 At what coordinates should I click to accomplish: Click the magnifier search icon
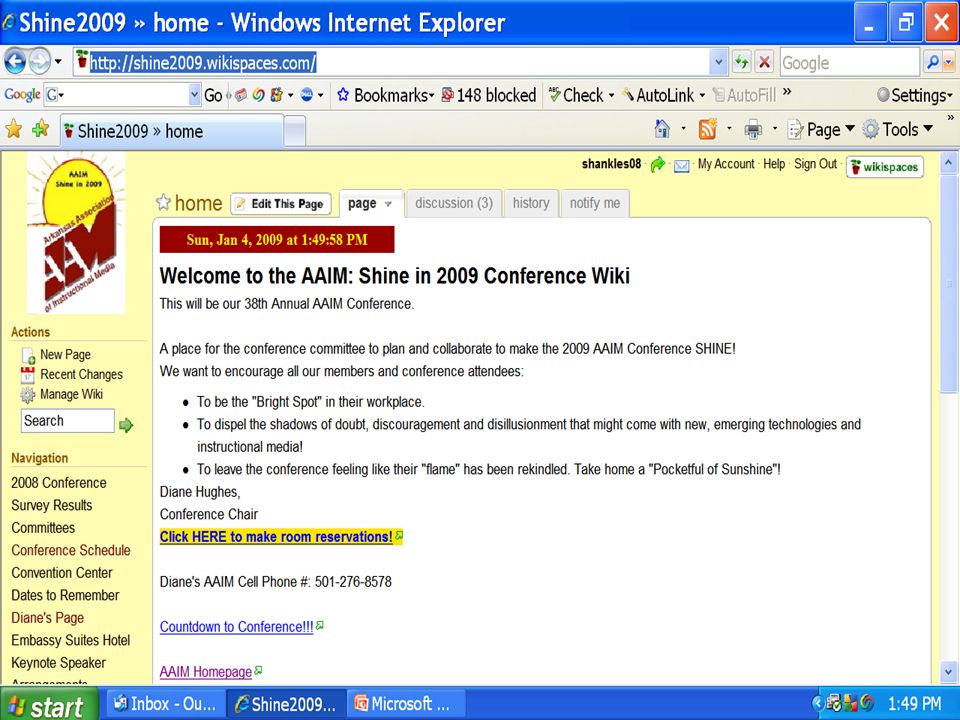[932, 62]
